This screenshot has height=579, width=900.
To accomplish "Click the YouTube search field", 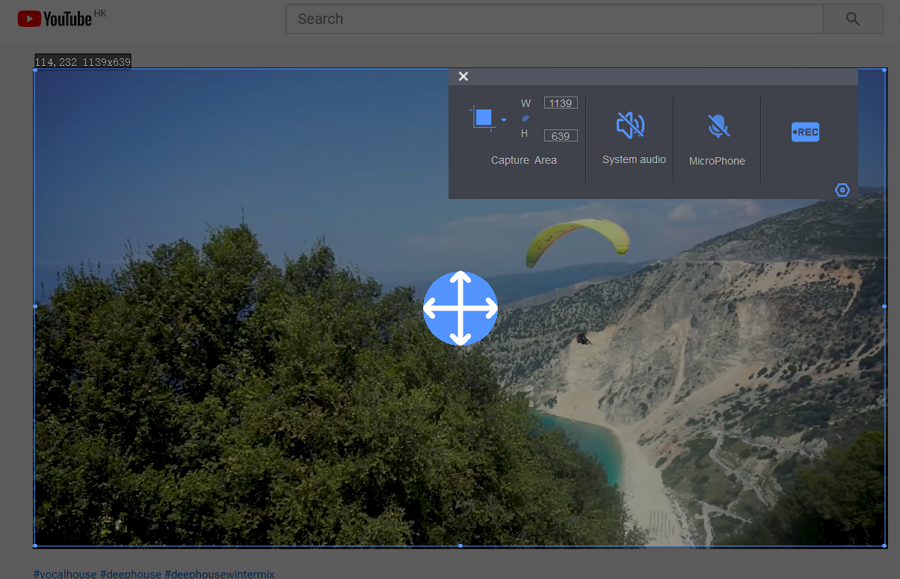I will coord(554,19).
